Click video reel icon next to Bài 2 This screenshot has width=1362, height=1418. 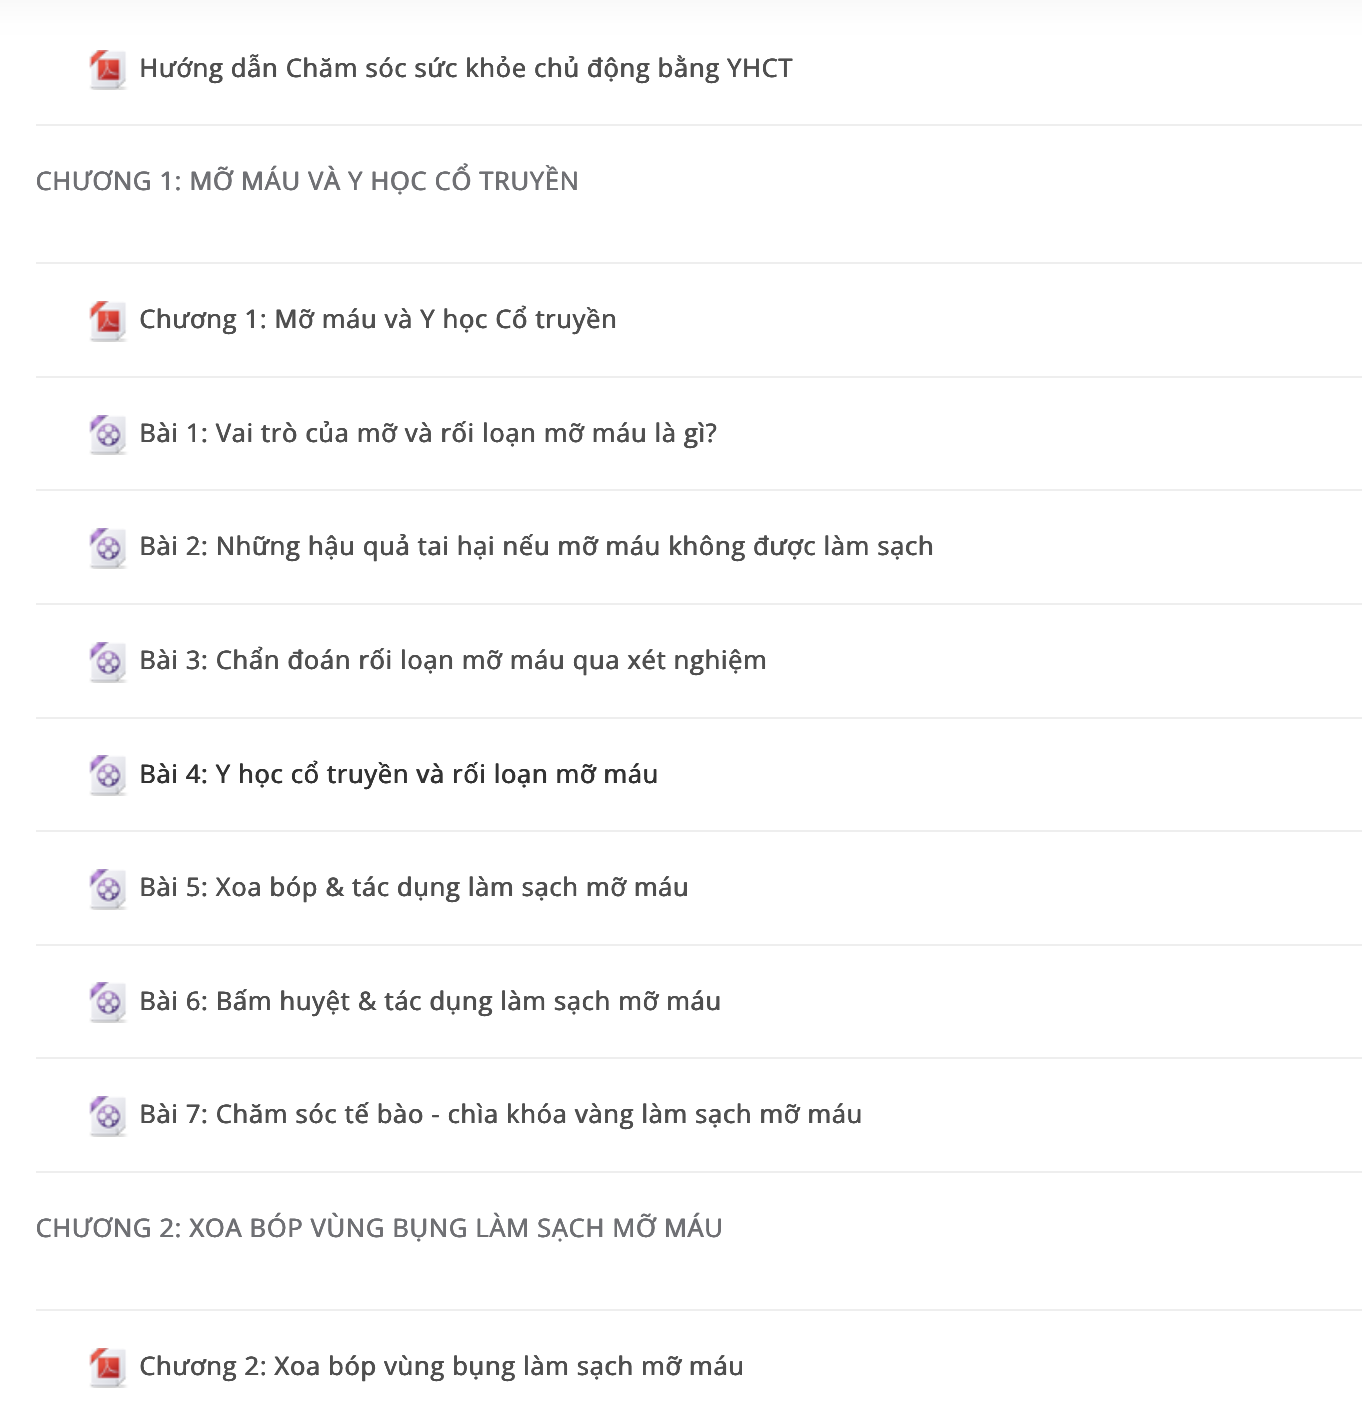point(108,547)
